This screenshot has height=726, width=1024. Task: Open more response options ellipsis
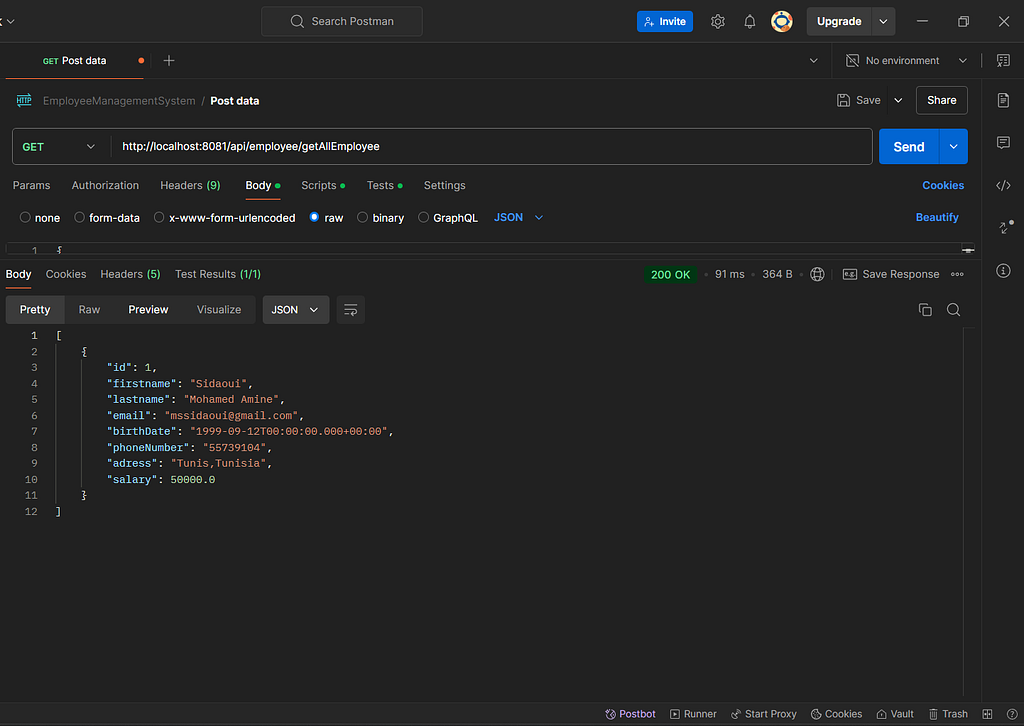point(957,274)
